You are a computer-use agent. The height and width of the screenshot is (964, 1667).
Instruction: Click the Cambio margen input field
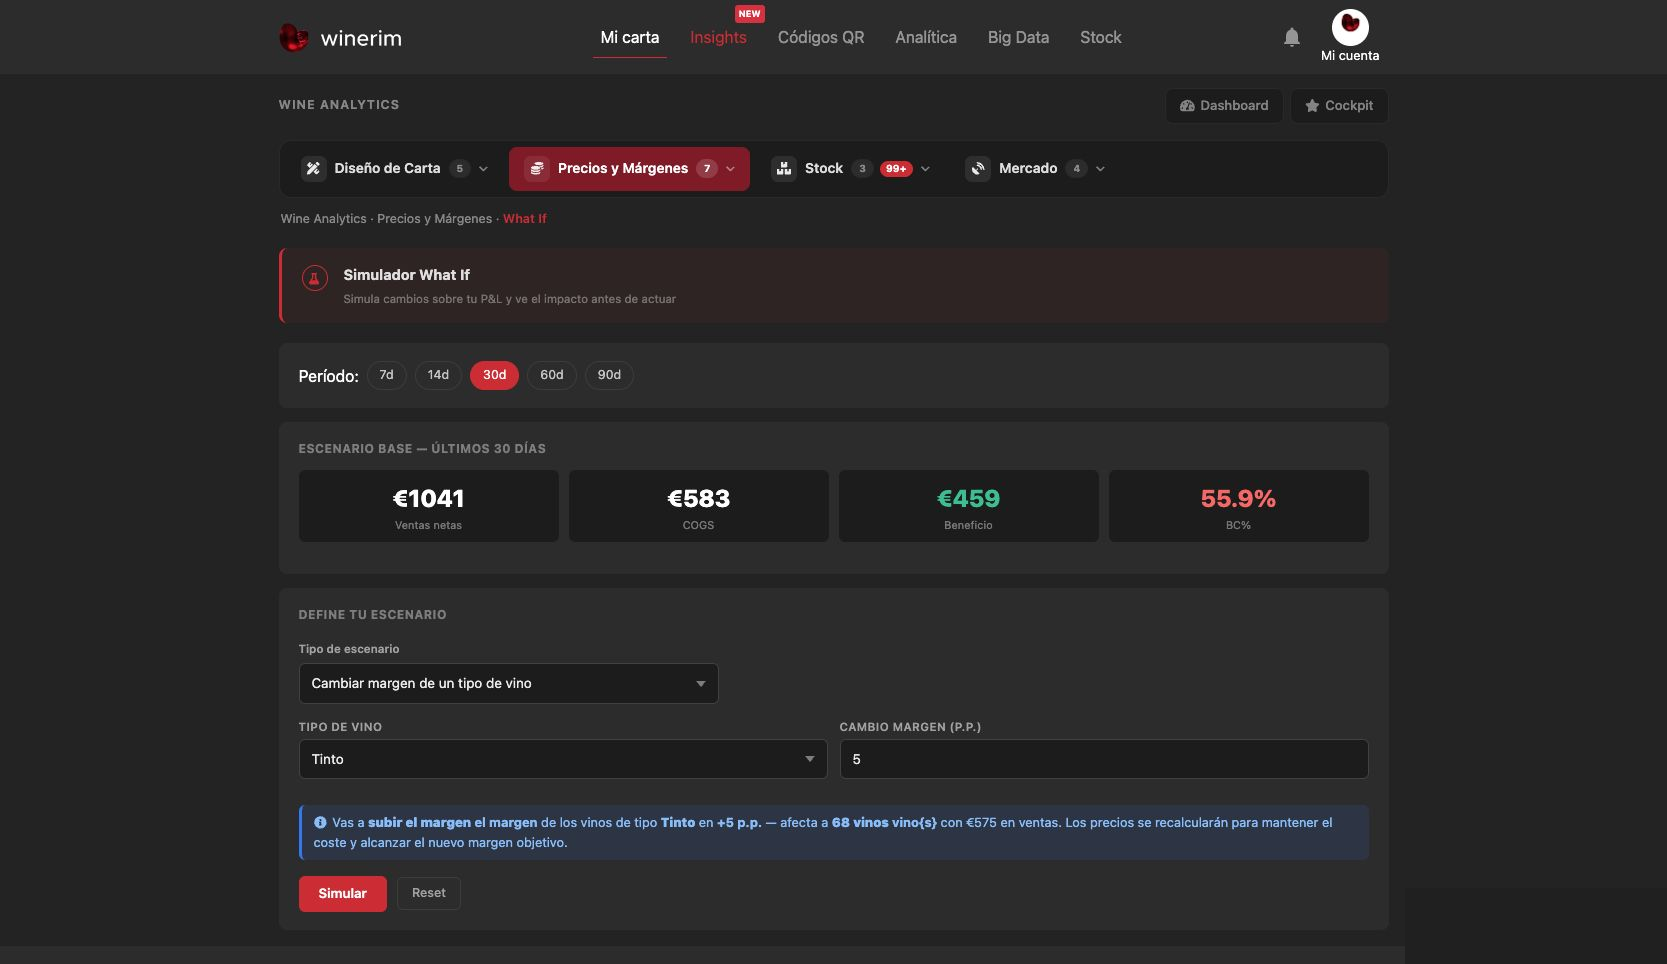point(1104,759)
